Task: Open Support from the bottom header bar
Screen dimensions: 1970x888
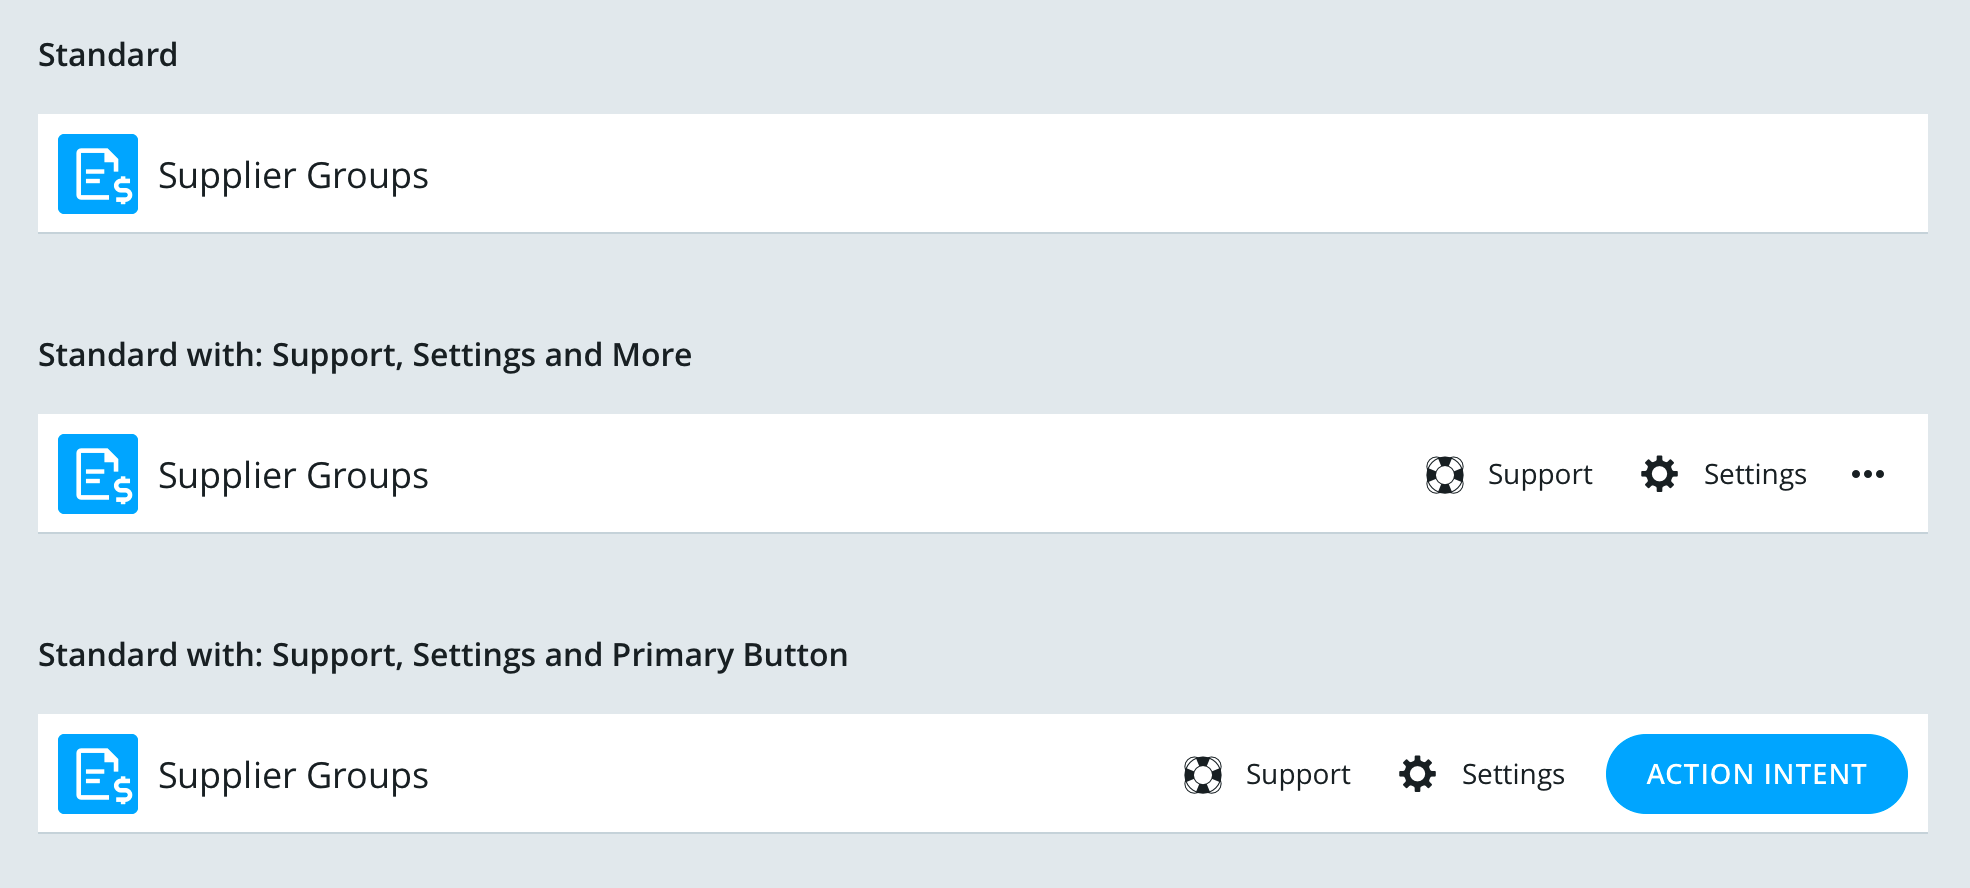Action: tap(1297, 773)
